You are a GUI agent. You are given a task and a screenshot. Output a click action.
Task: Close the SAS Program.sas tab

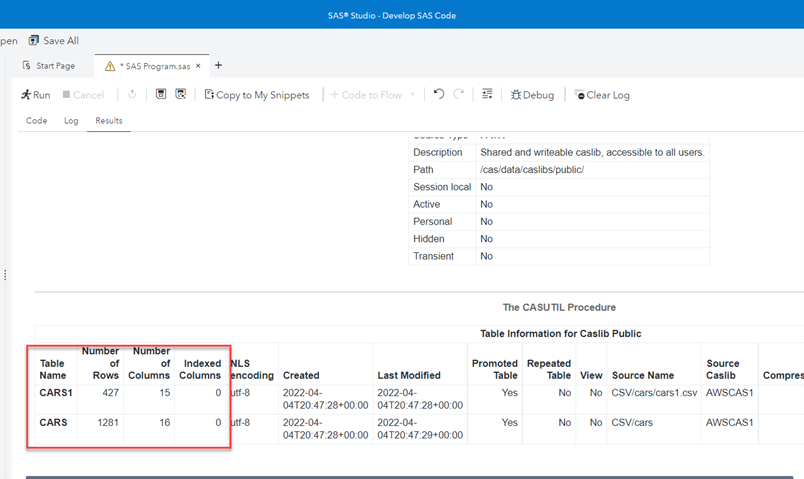(198, 66)
